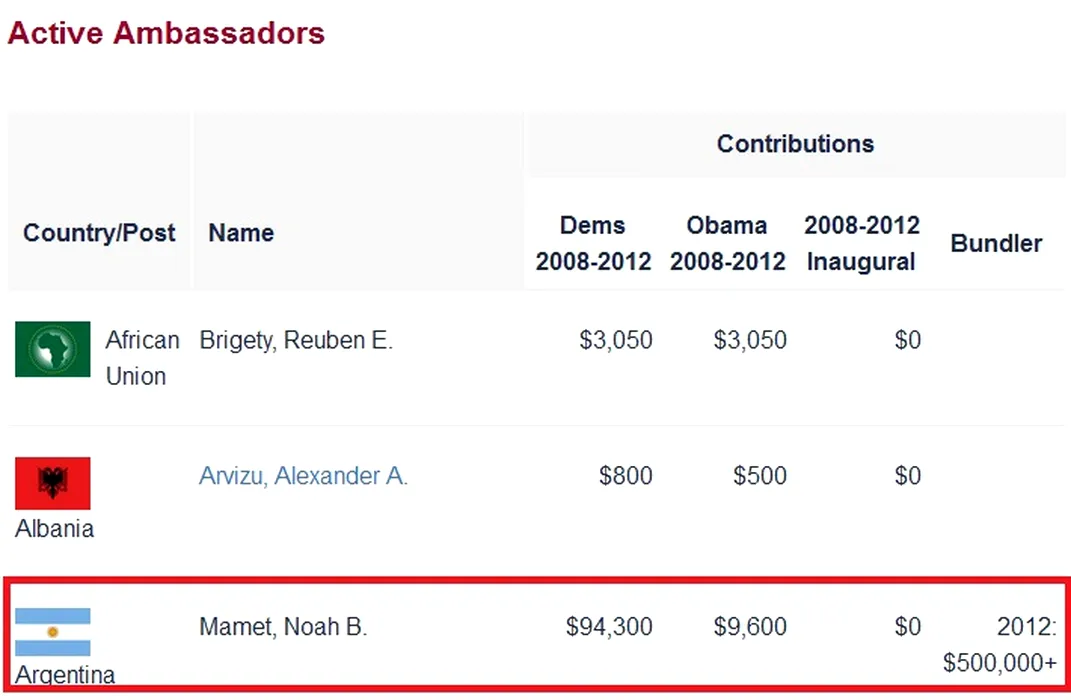This screenshot has width=1071, height=700.
Task: Click the Name column header
Action: 241,233
